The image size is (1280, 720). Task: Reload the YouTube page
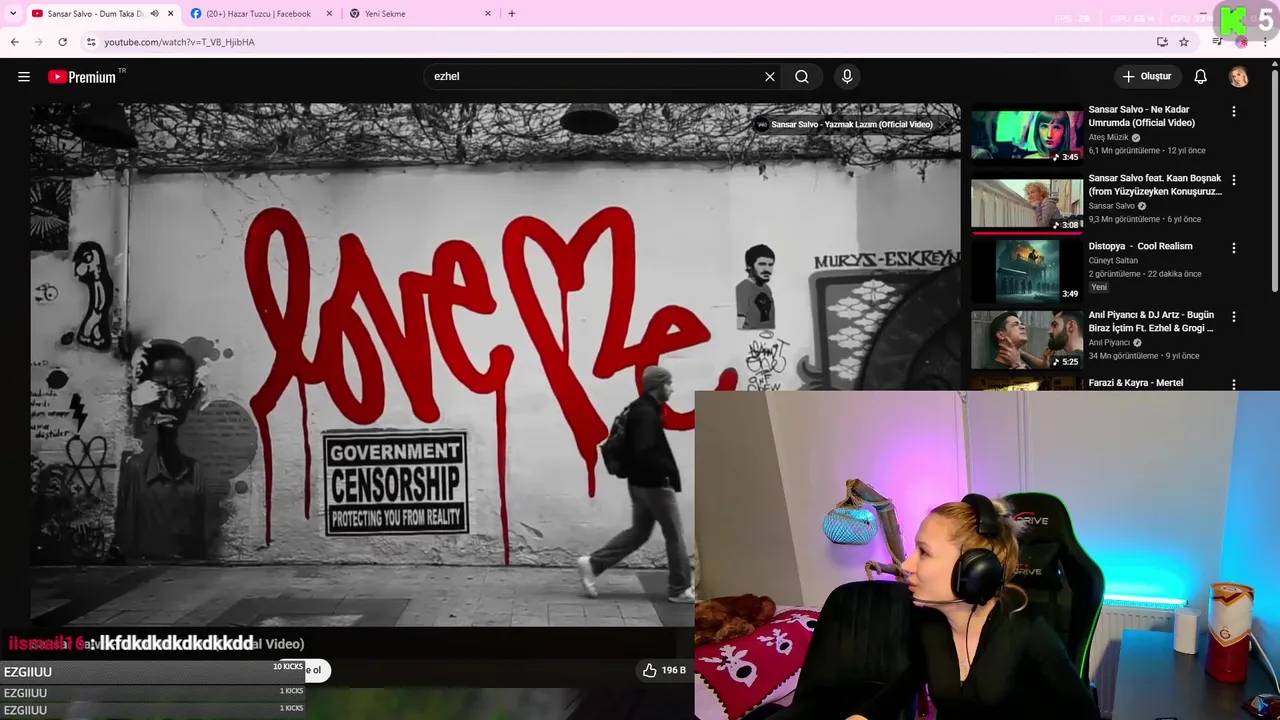pos(62,42)
